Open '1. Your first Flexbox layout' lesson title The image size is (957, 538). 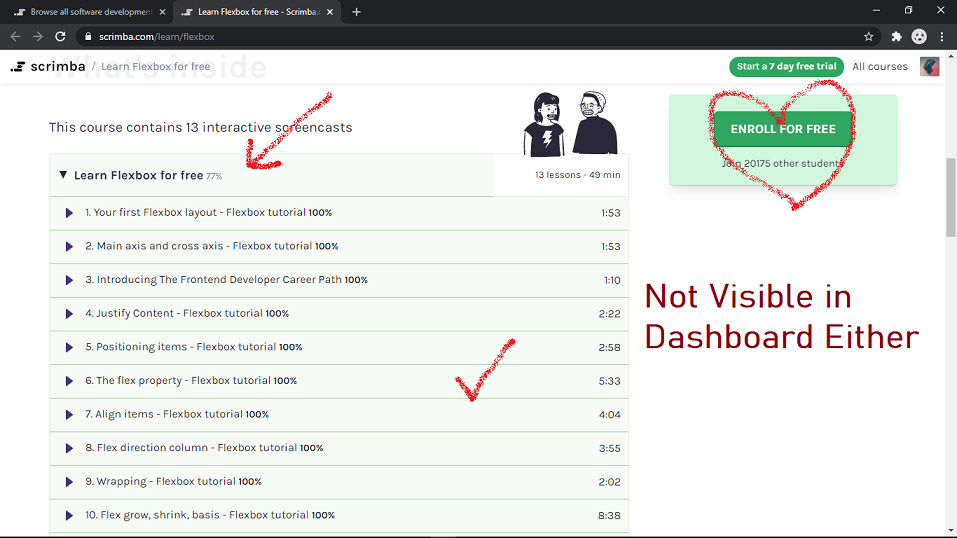[x=195, y=212]
